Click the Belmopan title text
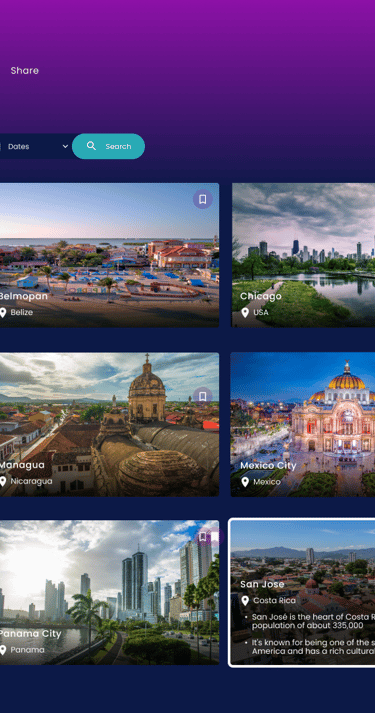The height and width of the screenshot is (713, 375). [23, 296]
